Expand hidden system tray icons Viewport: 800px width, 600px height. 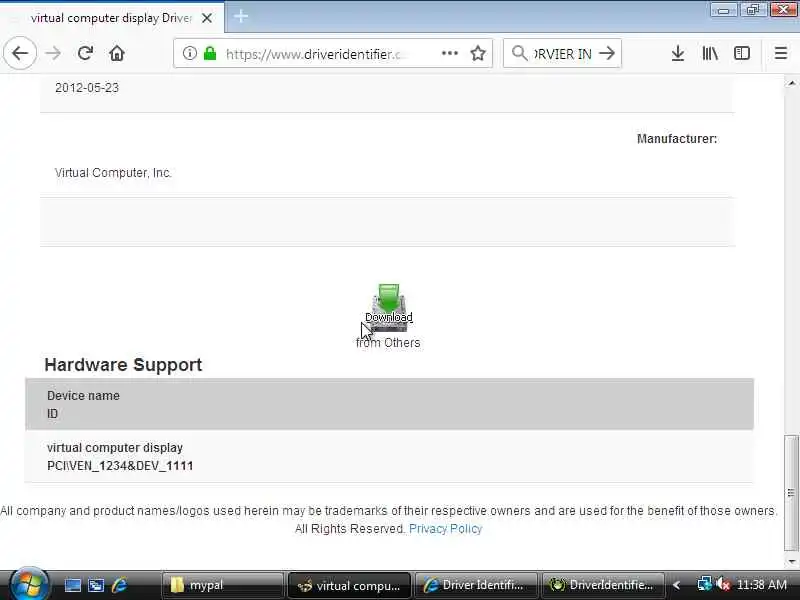click(677, 585)
